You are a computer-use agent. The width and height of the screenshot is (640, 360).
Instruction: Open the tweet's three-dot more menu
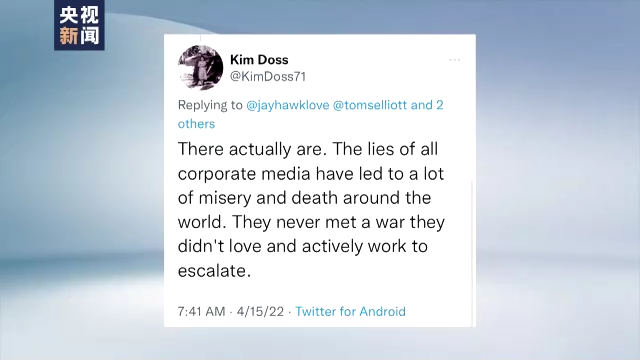(454, 60)
